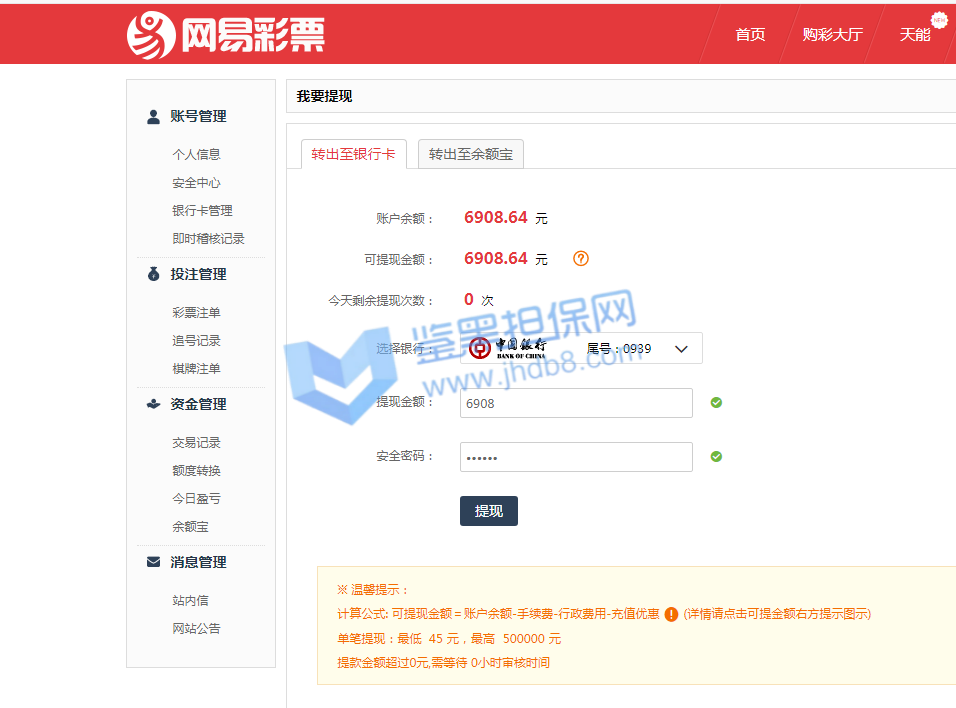Click the 提现金额 amount input field
The width and height of the screenshot is (956, 708).
point(576,403)
